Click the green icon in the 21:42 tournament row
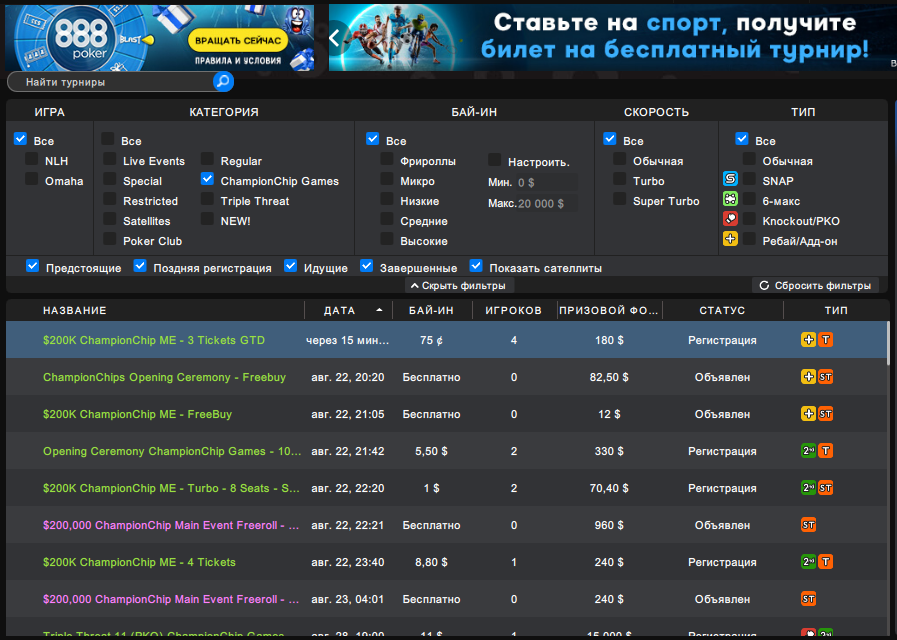 [808, 451]
